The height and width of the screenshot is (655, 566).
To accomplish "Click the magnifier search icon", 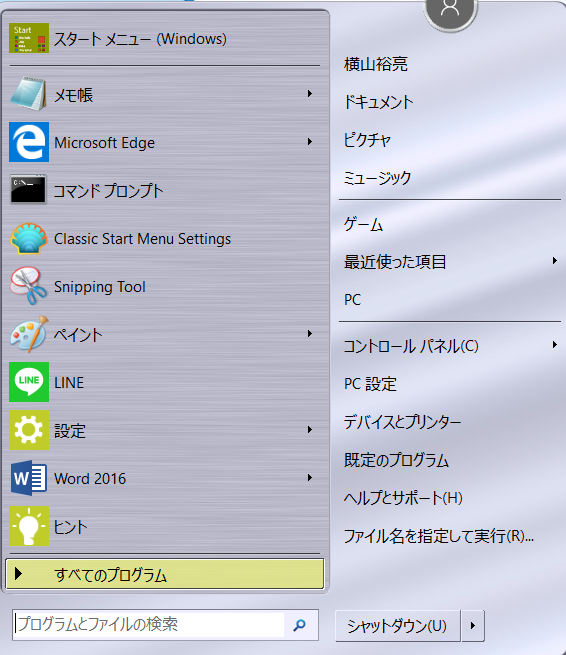I will [299, 625].
